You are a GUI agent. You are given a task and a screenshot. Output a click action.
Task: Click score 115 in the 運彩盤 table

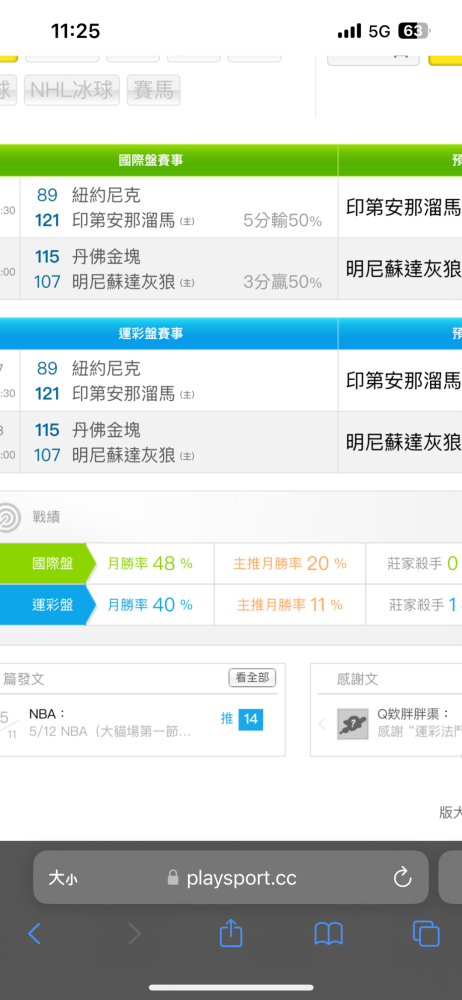[x=47, y=430]
